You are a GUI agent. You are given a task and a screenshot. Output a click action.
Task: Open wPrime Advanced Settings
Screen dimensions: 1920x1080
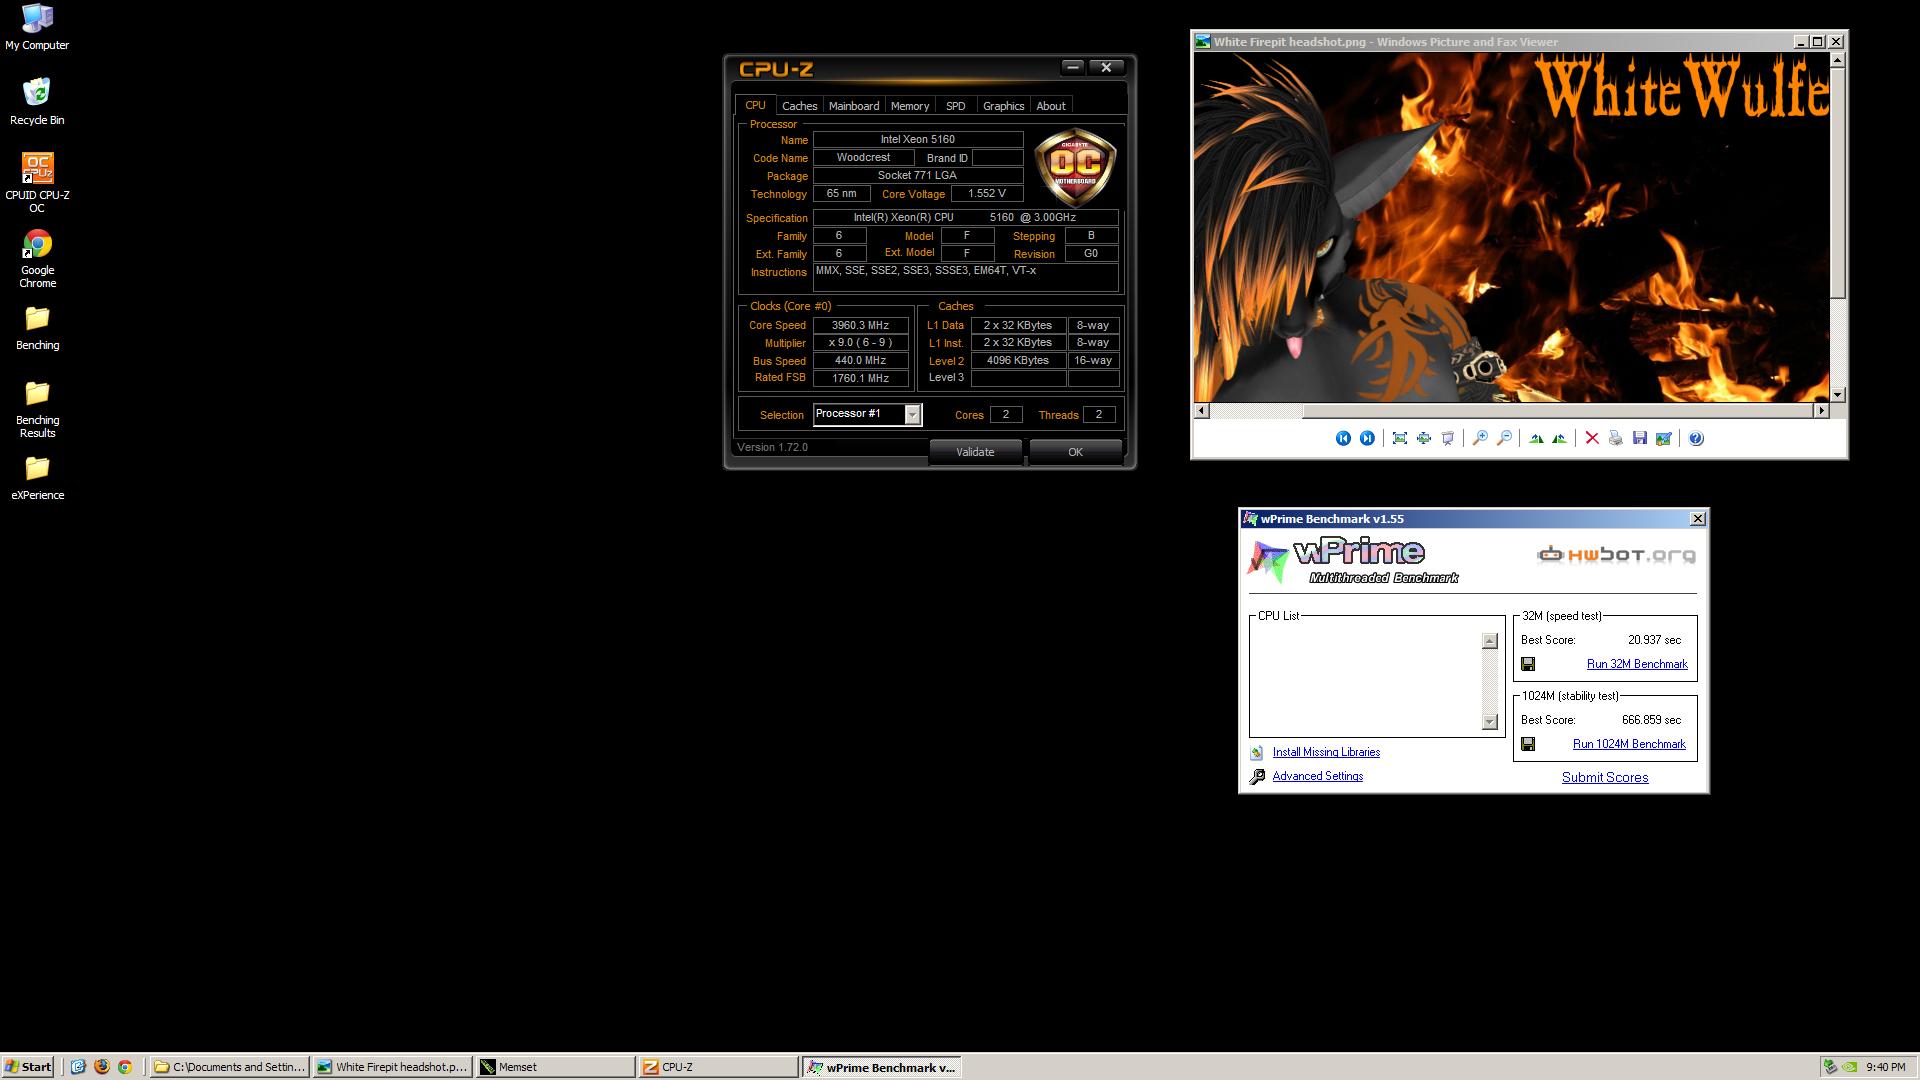(1317, 776)
